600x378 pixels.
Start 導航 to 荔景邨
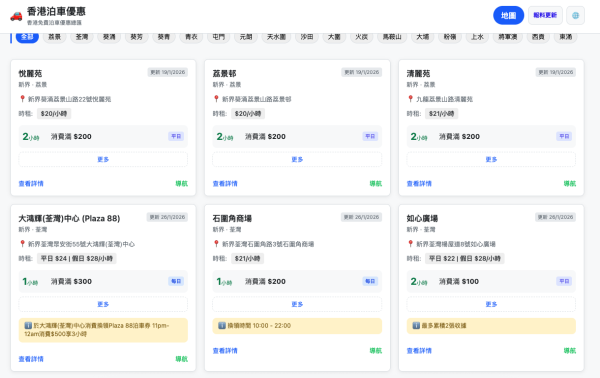point(375,184)
